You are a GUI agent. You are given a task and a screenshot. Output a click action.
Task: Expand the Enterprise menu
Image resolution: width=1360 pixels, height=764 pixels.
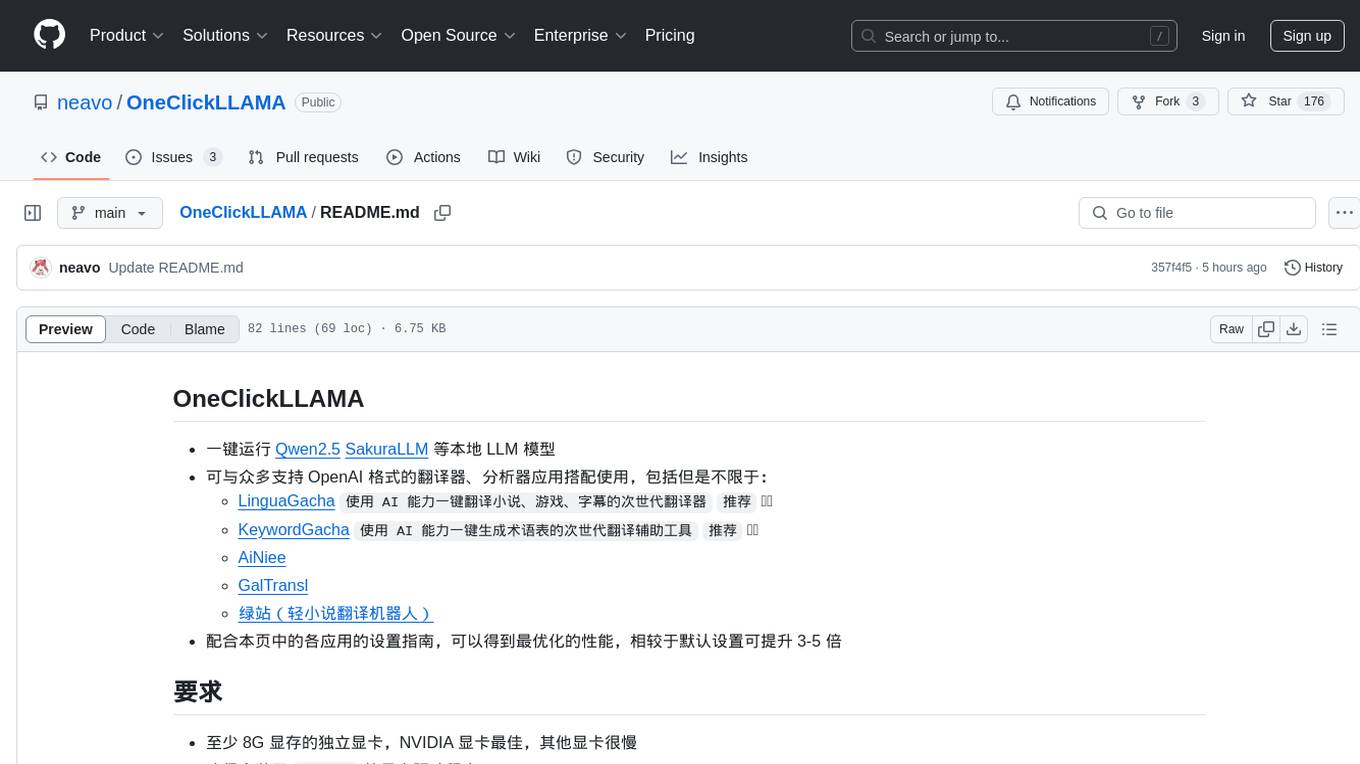[580, 35]
